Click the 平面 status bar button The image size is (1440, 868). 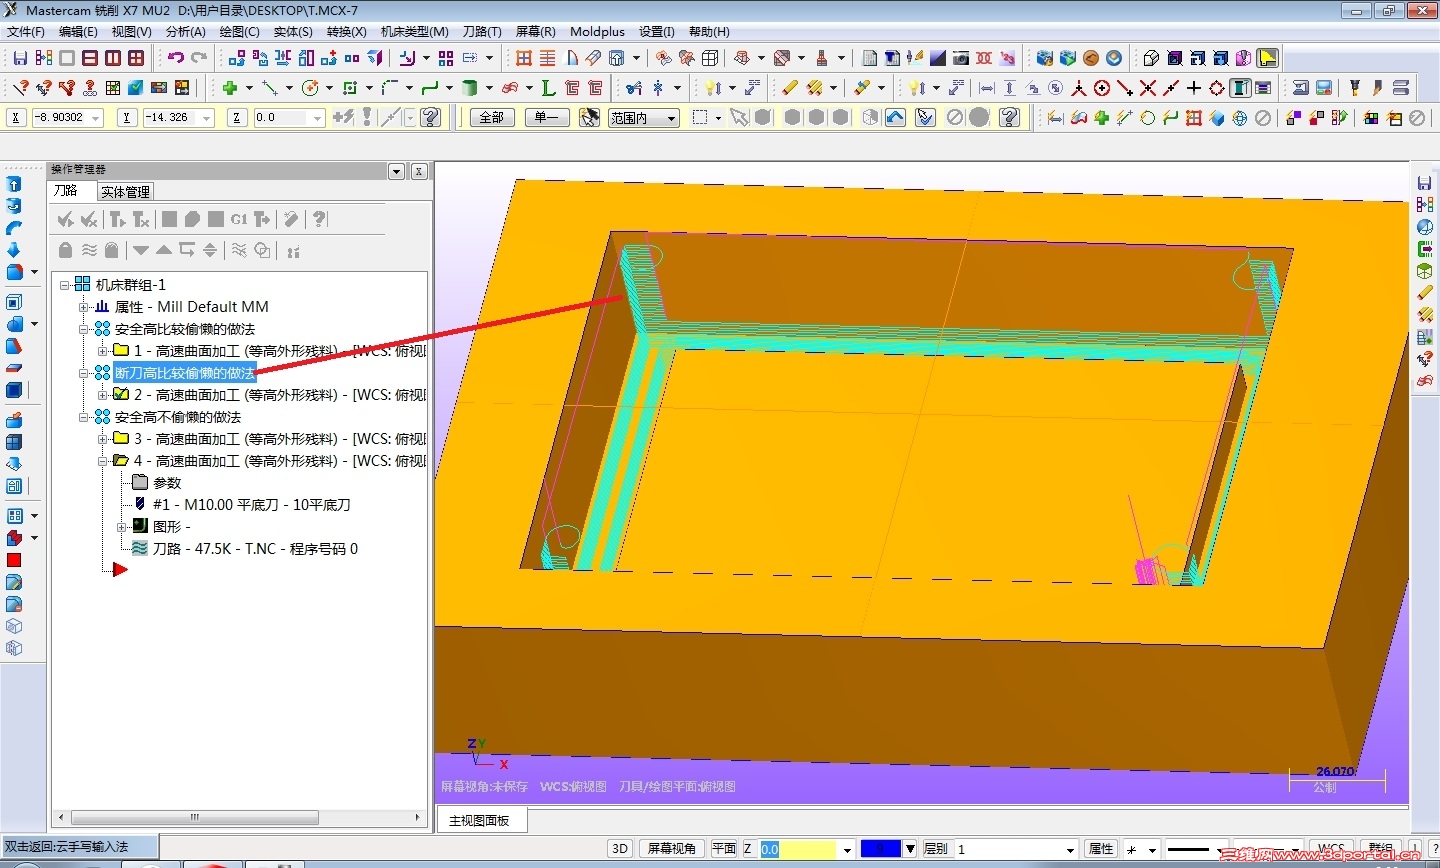click(x=724, y=849)
